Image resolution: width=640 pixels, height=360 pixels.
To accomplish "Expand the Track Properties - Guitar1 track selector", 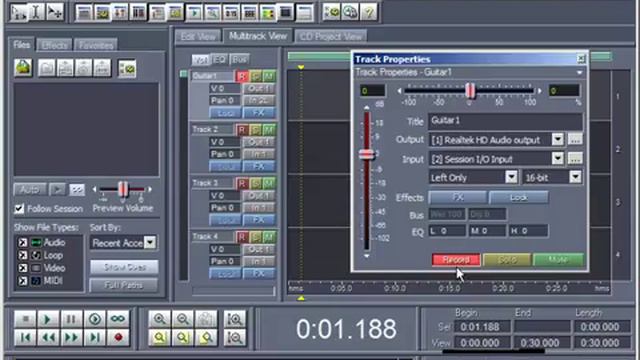I will (579, 73).
